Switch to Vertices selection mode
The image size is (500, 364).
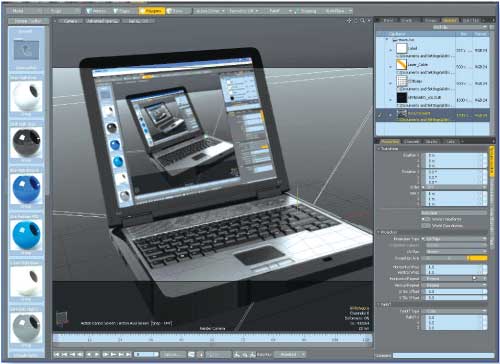tap(96, 11)
